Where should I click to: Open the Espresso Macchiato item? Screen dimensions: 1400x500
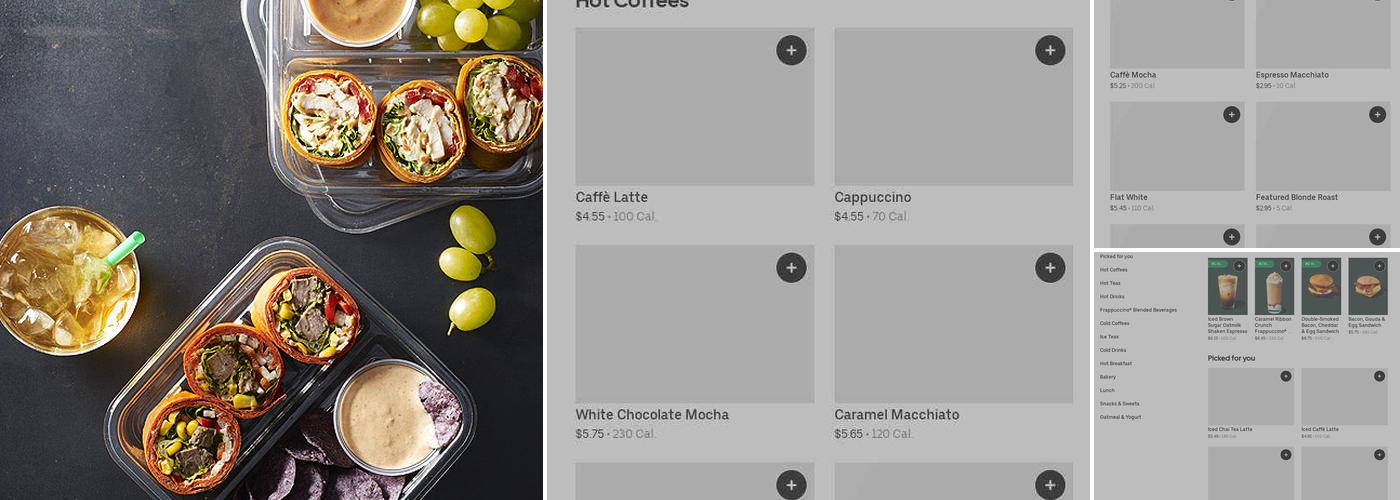tap(1292, 75)
